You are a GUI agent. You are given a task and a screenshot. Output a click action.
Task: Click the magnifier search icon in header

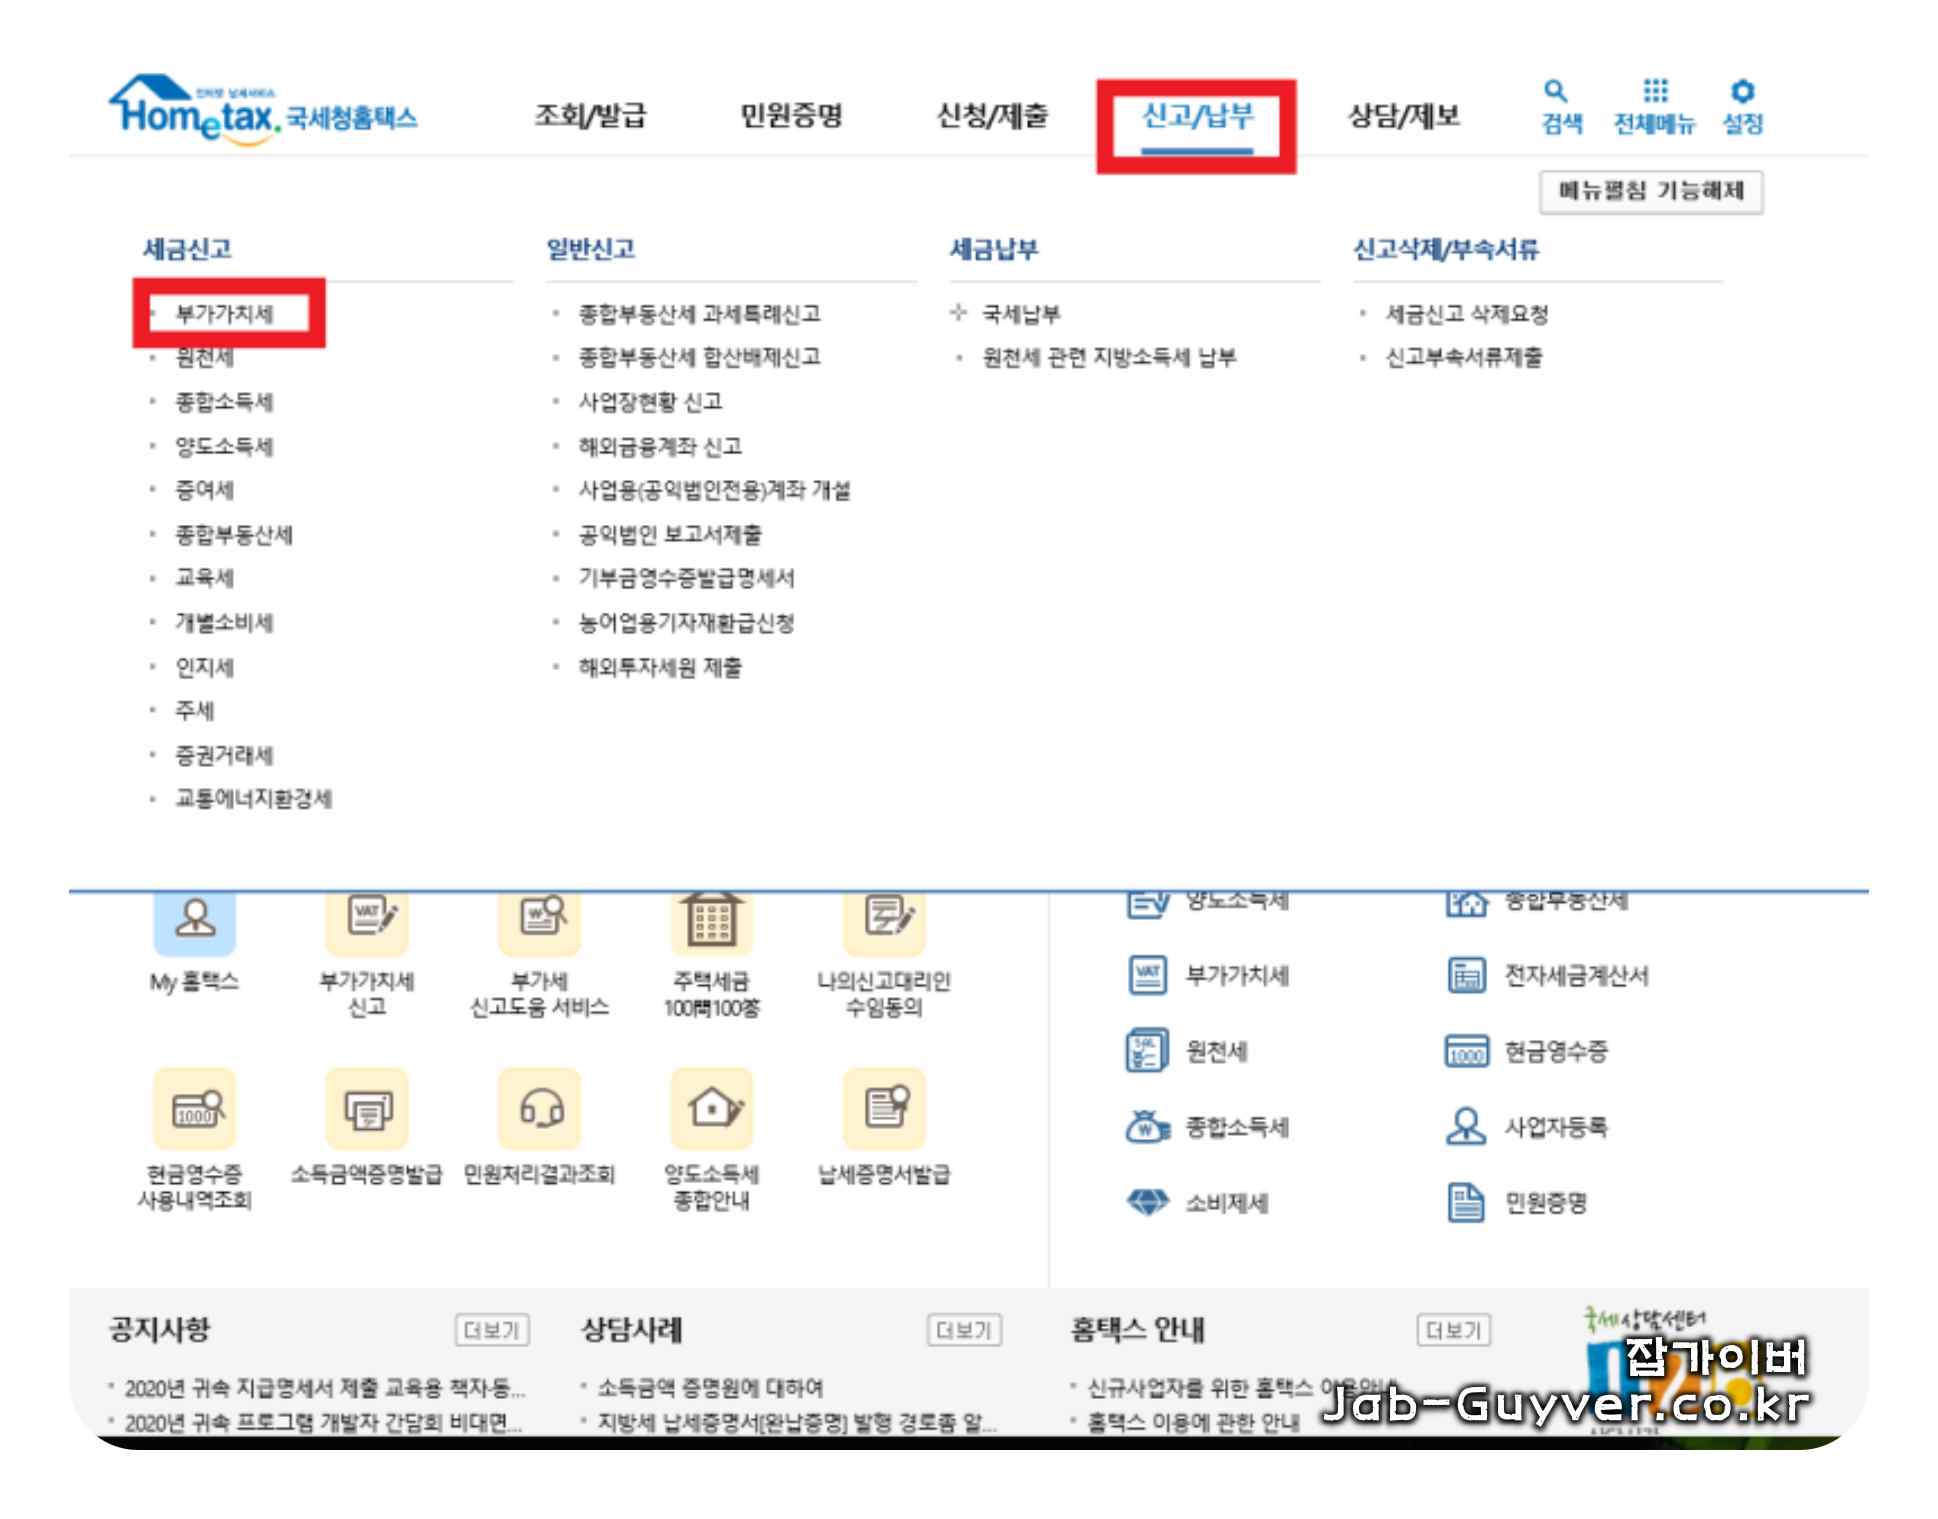pyautogui.click(x=1556, y=92)
